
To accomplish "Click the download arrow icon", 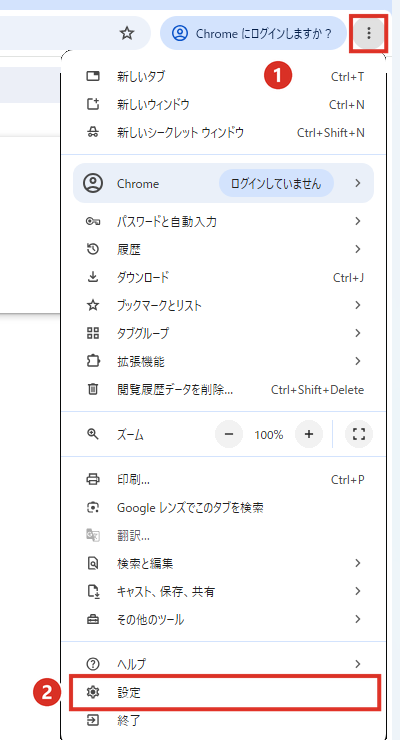I will pyautogui.click(x=93, y=278).
